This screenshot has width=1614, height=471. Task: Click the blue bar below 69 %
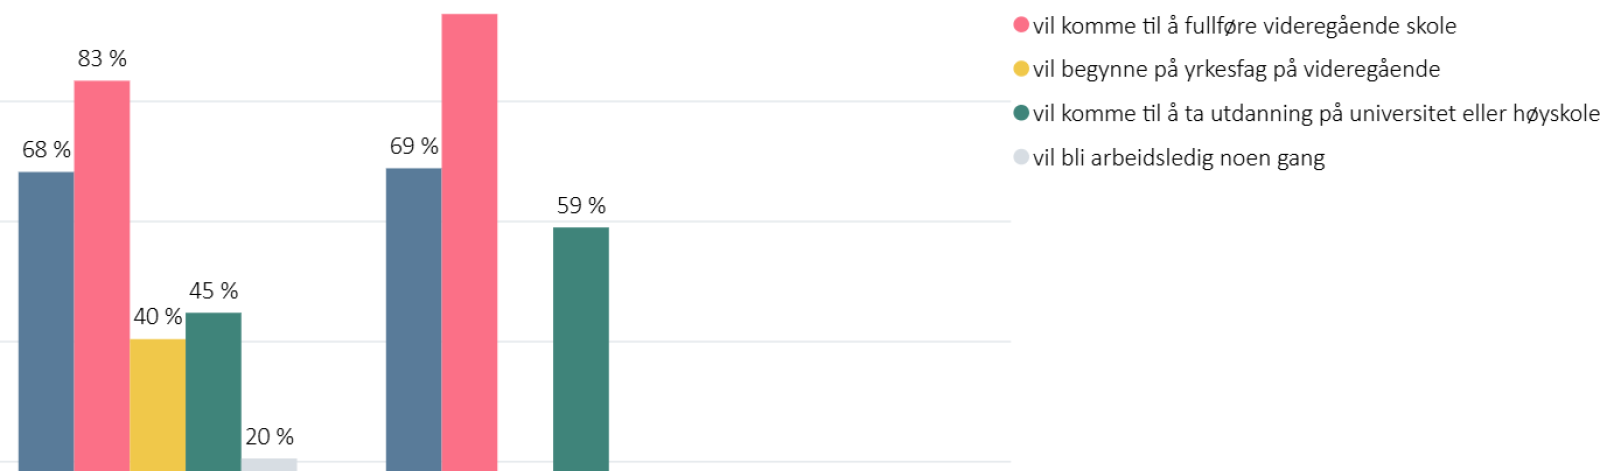(x=413, y=318)
